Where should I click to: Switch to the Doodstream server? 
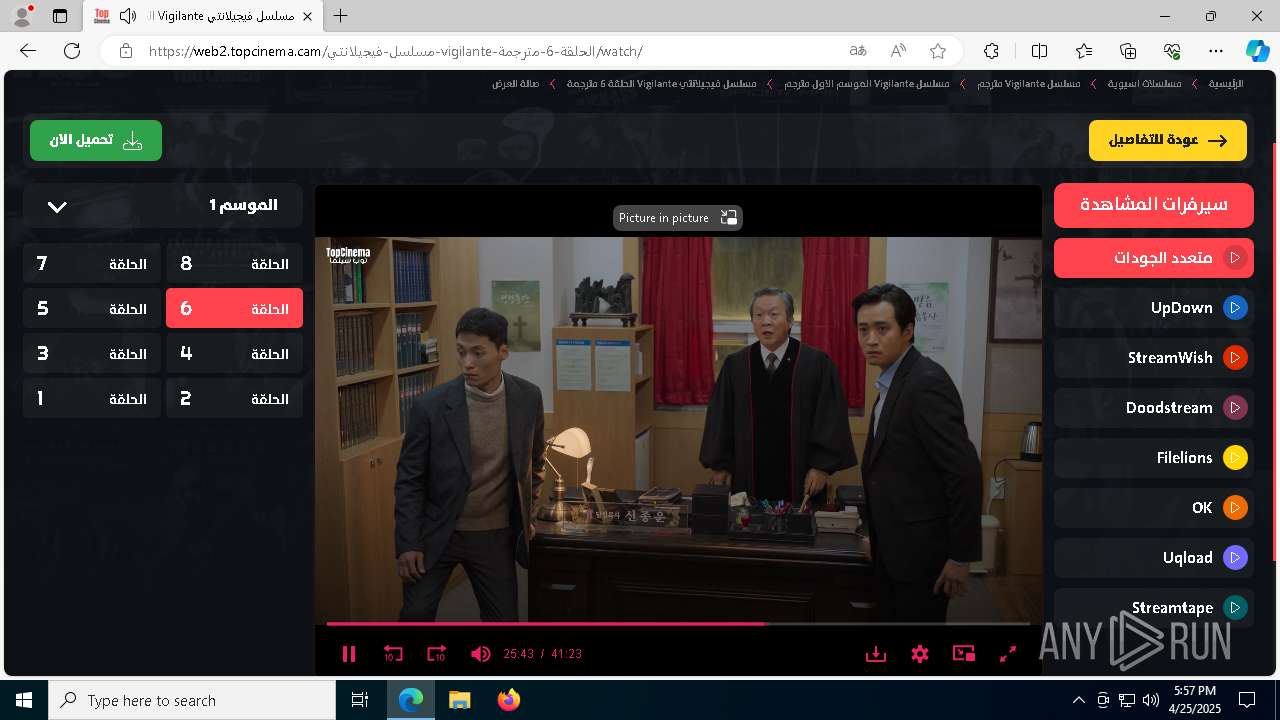pos(1154,408)
